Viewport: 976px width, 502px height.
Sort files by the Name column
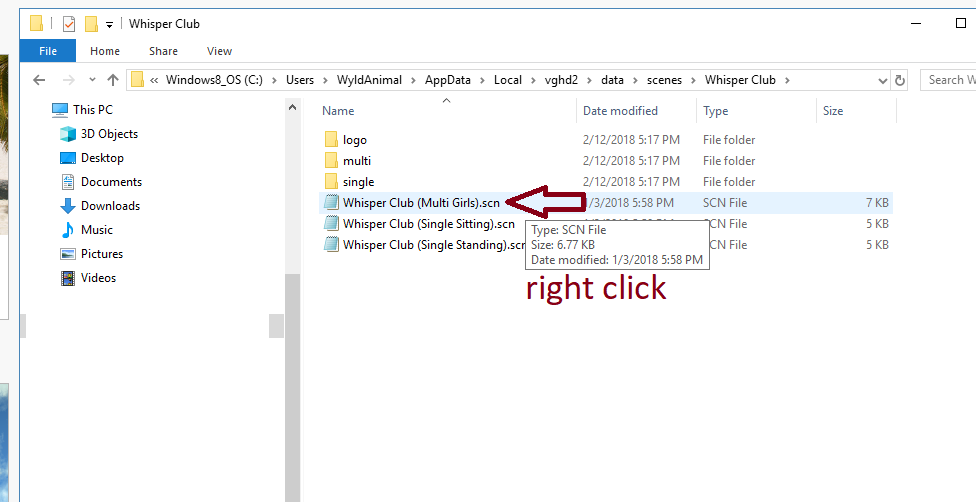(x=338, y=111)
